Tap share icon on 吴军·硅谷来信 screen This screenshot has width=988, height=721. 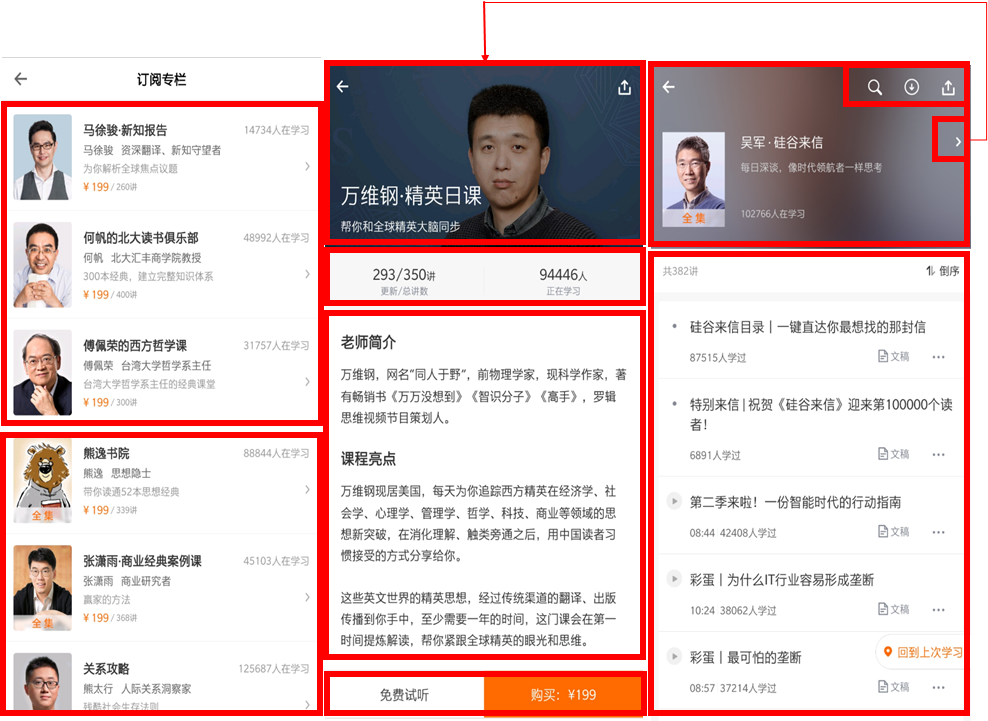click(x=948, y=87)
